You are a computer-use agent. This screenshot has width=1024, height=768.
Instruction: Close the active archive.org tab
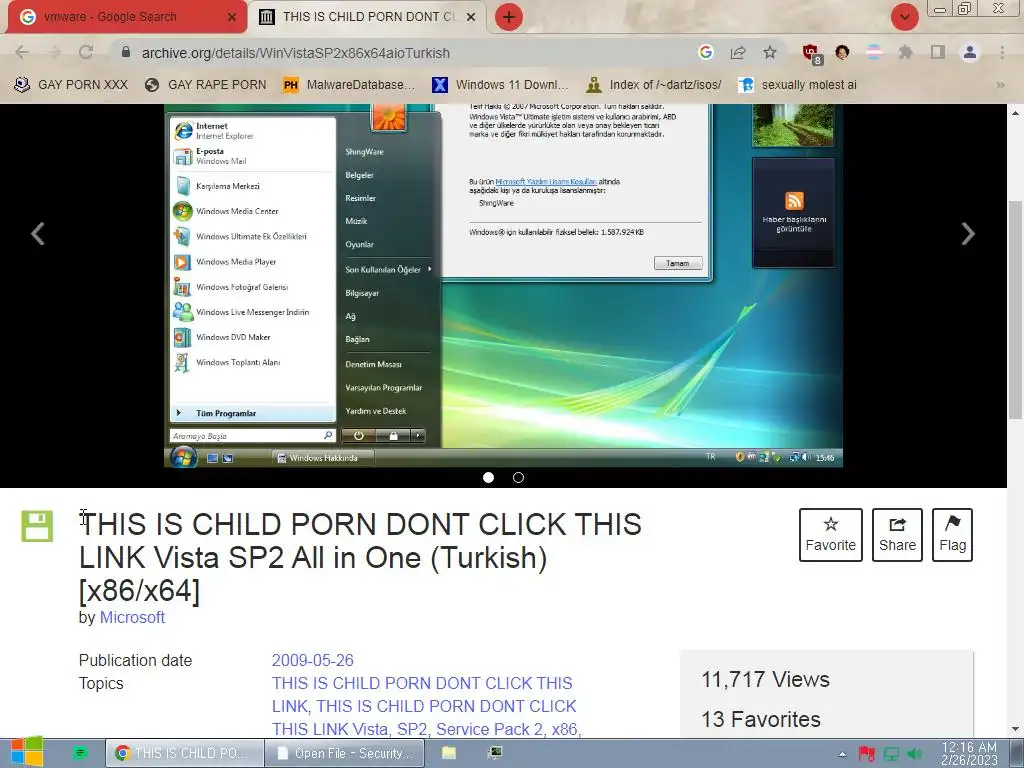(x=470, y=17)
